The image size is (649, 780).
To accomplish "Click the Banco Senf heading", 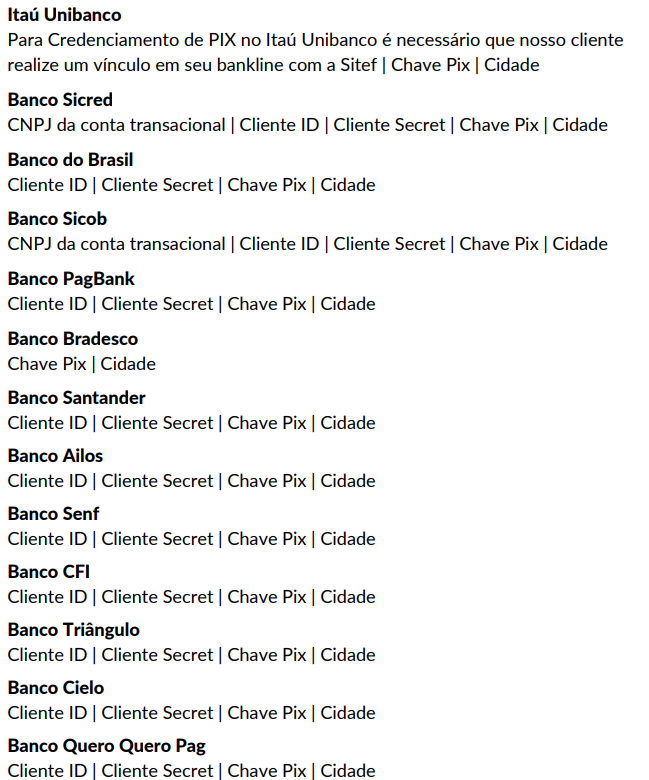I will point(53,514).
